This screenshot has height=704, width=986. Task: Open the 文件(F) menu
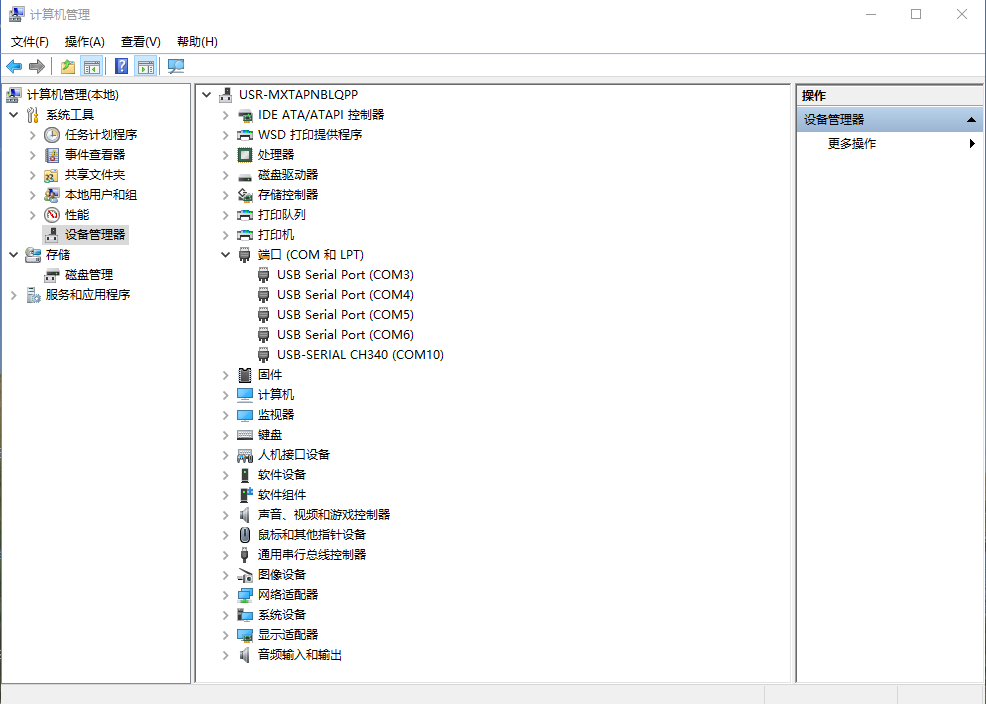coord(30,42)
